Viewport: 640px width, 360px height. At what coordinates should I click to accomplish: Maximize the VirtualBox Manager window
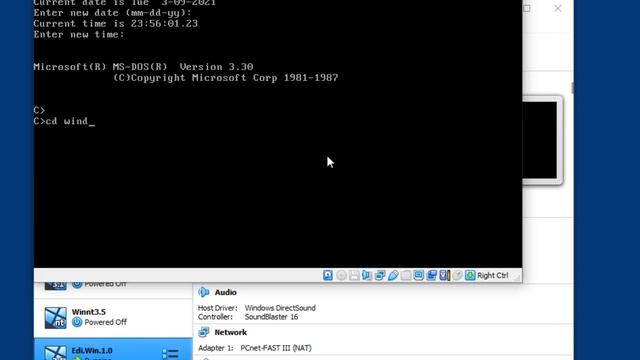[527, 8]
